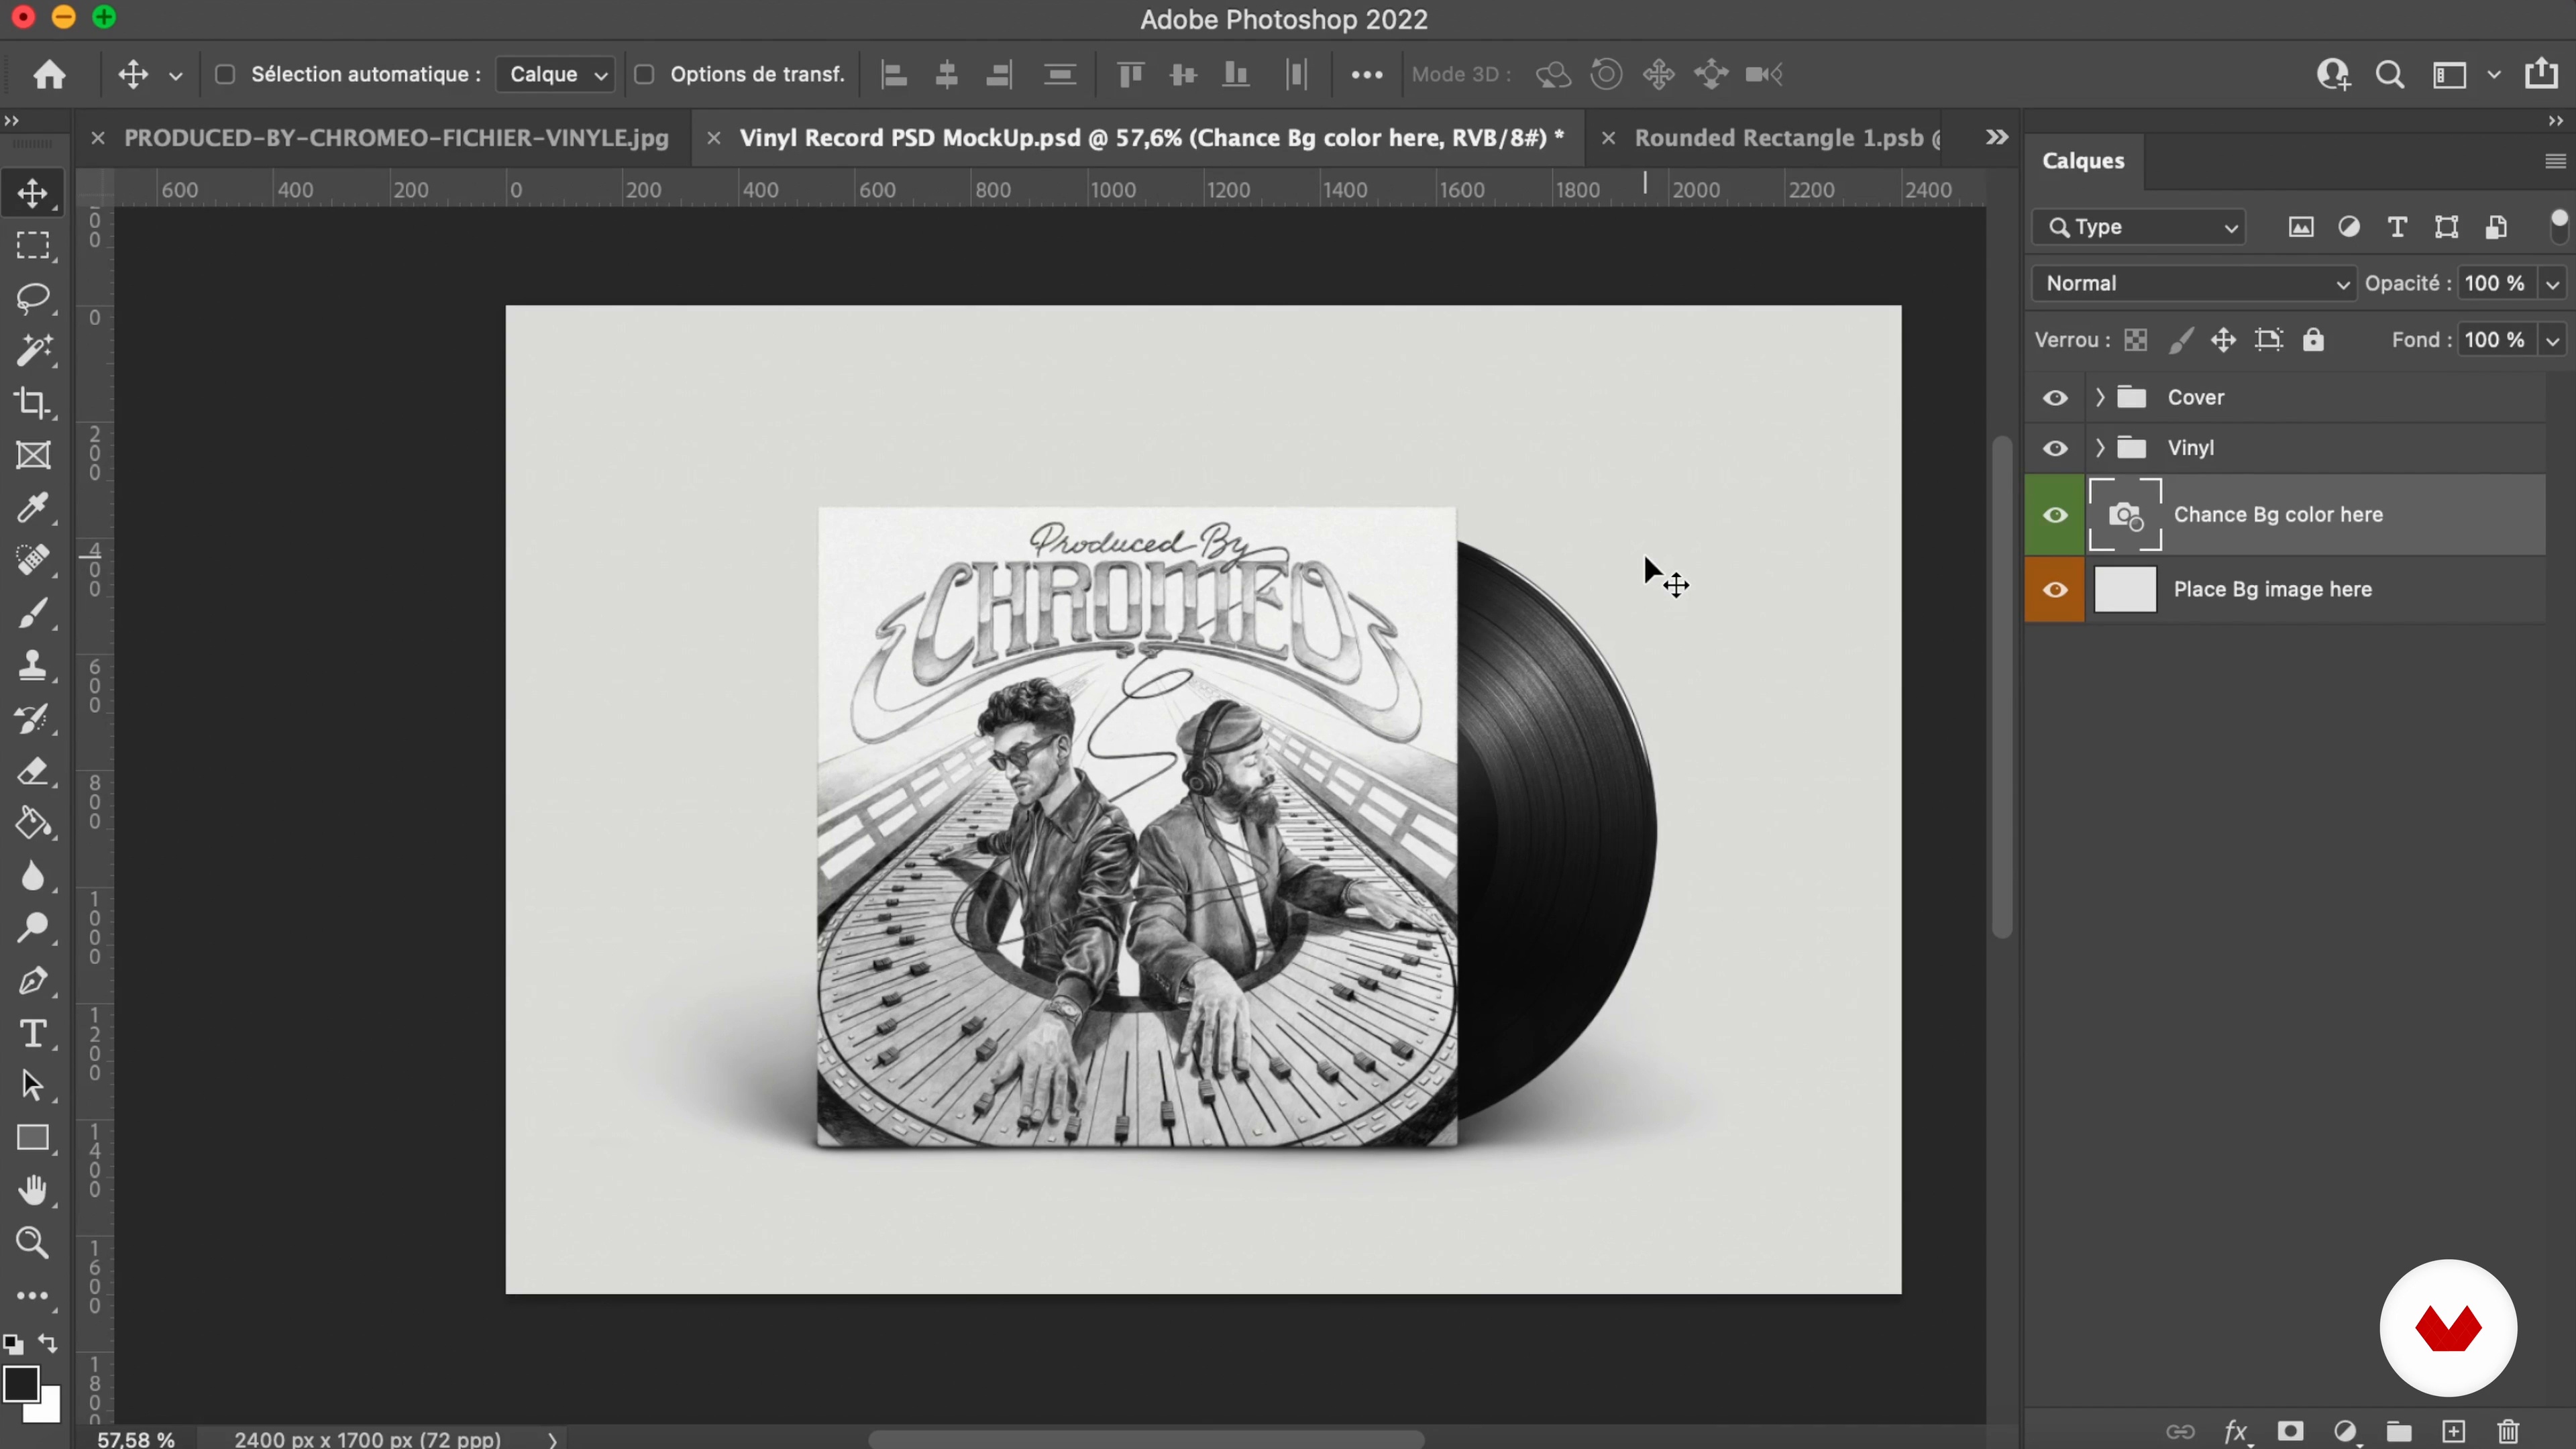Select the Path Selection tool

[32, 1085]
